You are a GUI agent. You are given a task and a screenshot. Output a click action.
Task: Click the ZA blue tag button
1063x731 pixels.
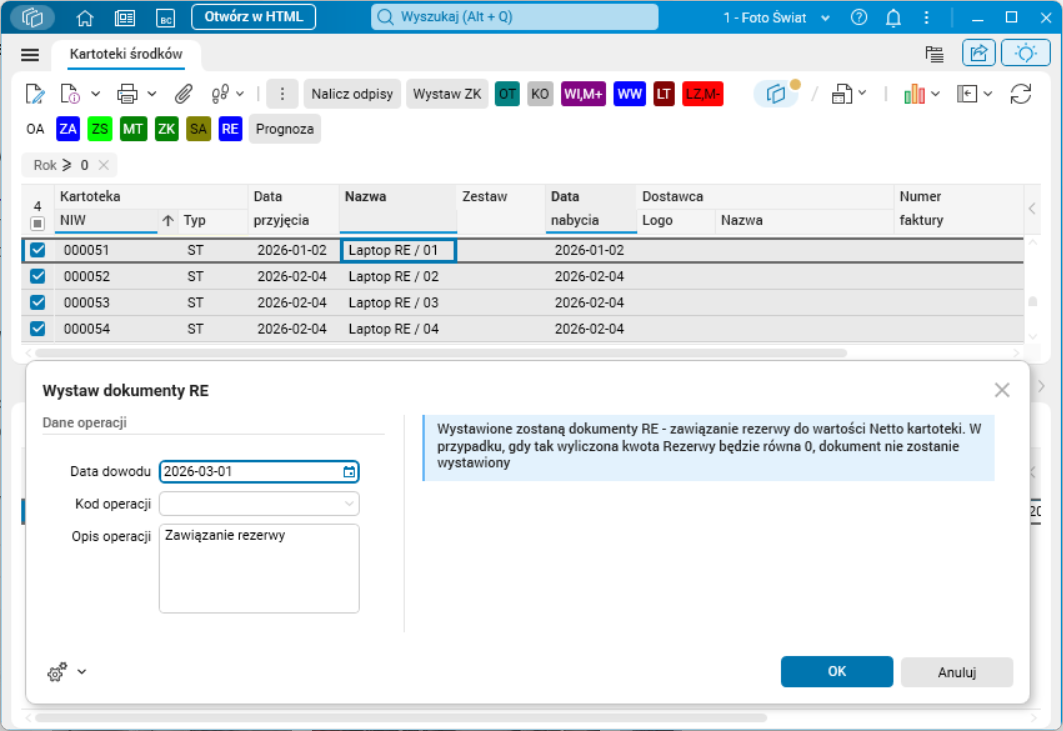68,129
